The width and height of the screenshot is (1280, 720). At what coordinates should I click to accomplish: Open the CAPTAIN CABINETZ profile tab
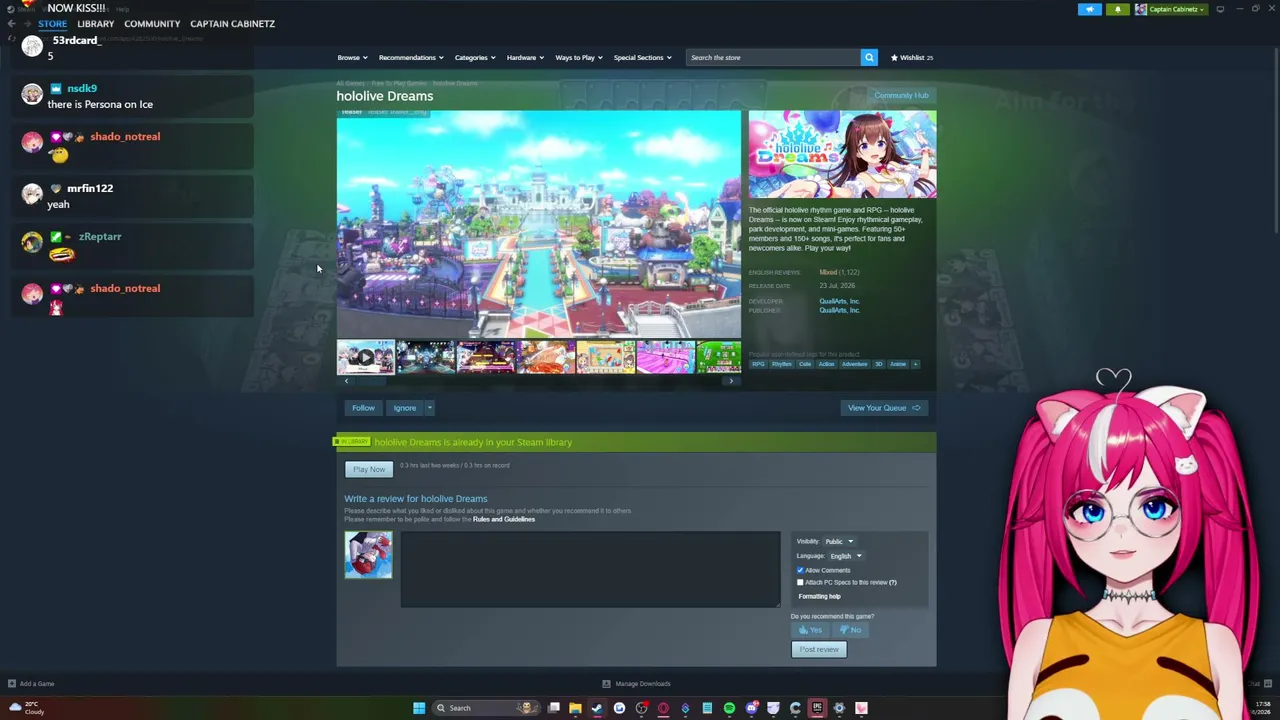[232, 23]
